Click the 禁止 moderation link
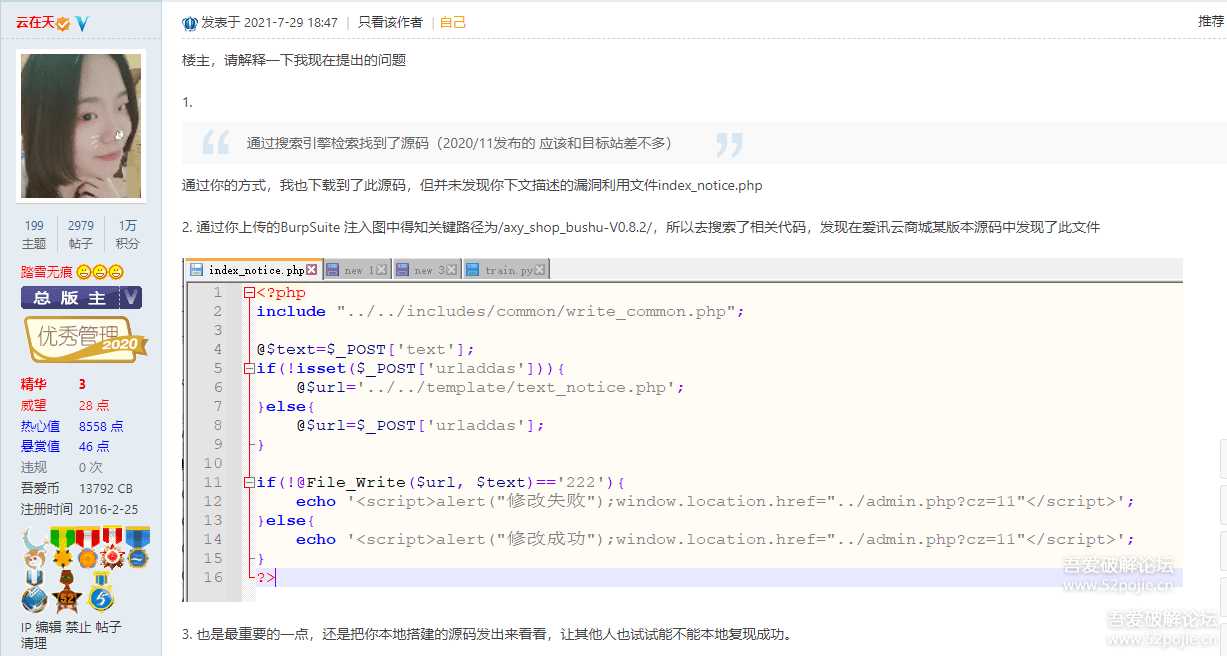Viewport: 1227px width, 656px height. [79, 627]
